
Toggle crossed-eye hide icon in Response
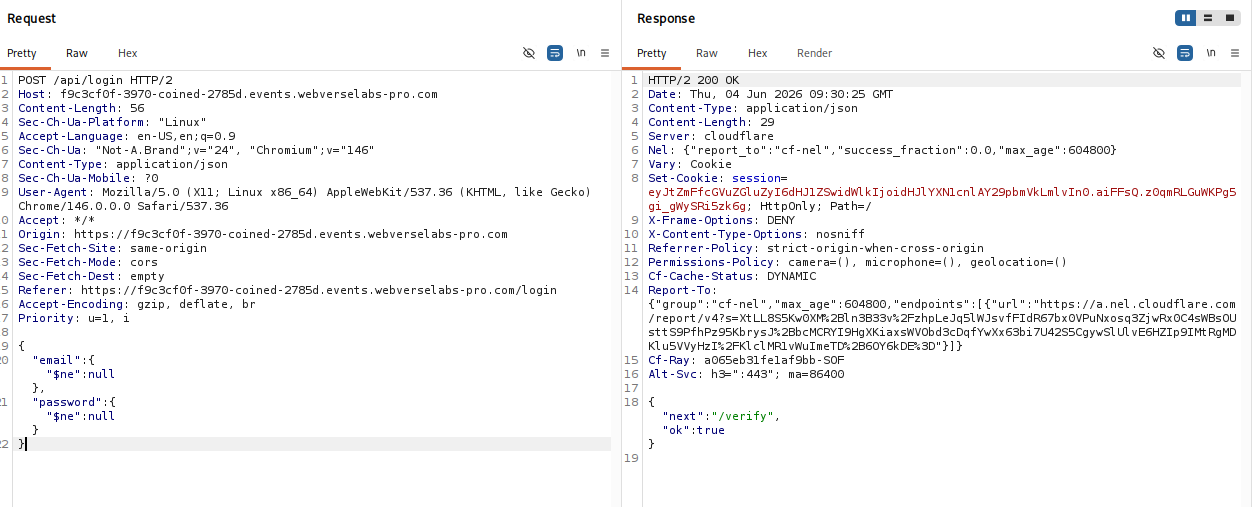pyautogui.click(x=1159, y=53)
